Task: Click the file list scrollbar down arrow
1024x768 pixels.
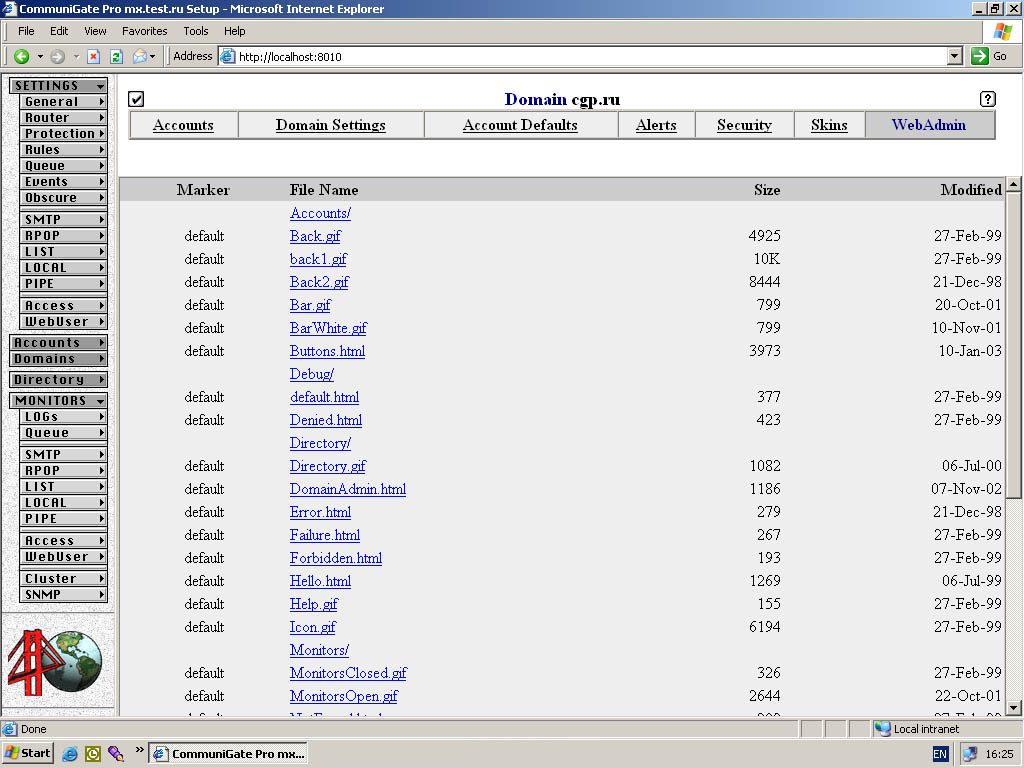Action: [x=1014, y=708]
